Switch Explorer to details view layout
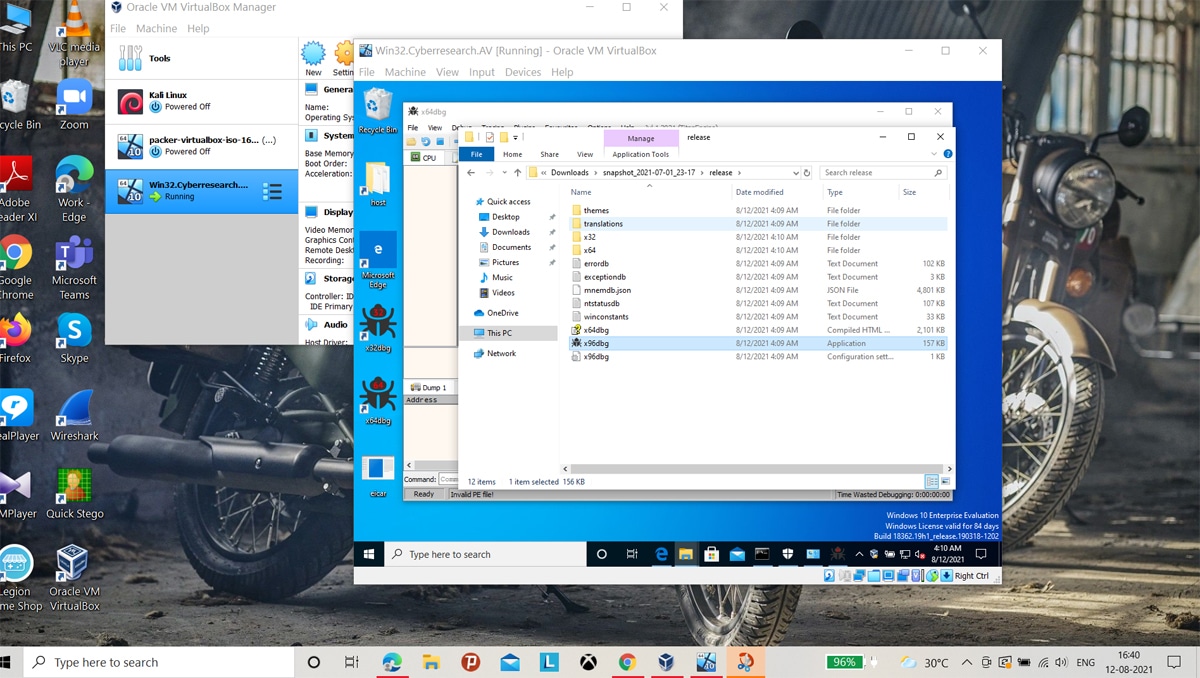The height and width of the screenshot is (678, 1200). (x=931, y=482)
